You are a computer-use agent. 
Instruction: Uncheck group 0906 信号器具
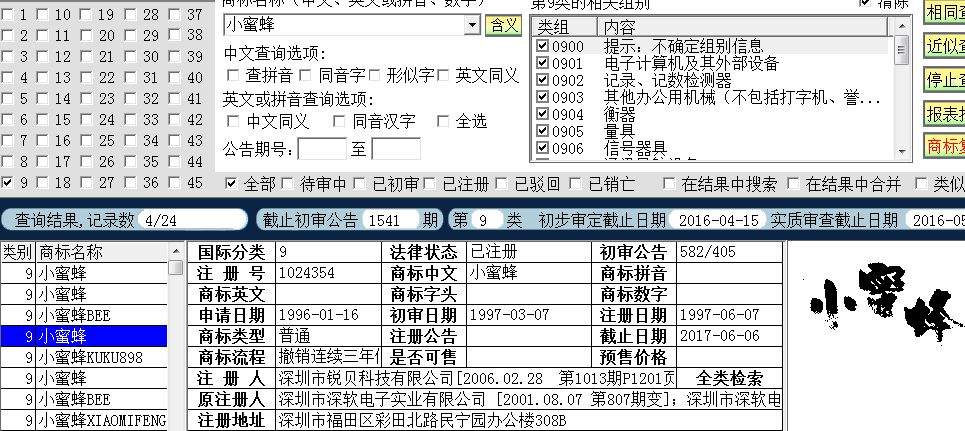pos(542,148)
